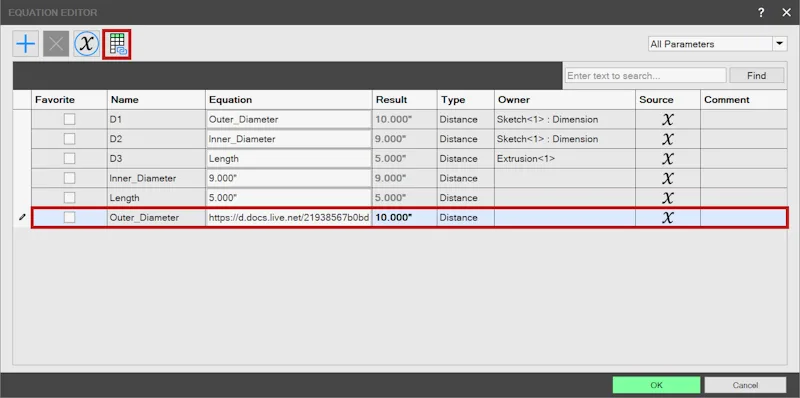This screenshot has width=800, height=398.
Task: Click the search text field
Action: 645,76
